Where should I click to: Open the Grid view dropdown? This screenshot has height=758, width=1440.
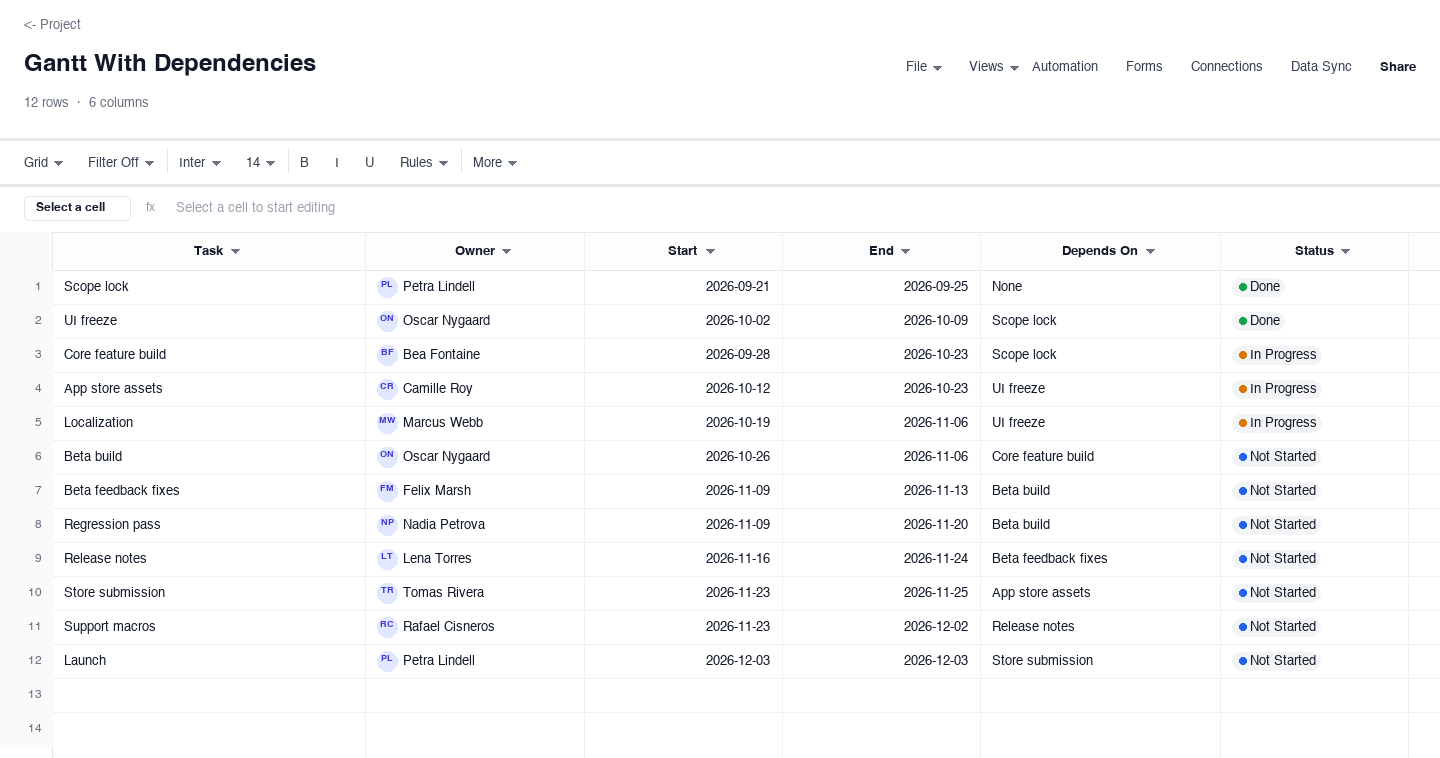click(44, 162)
